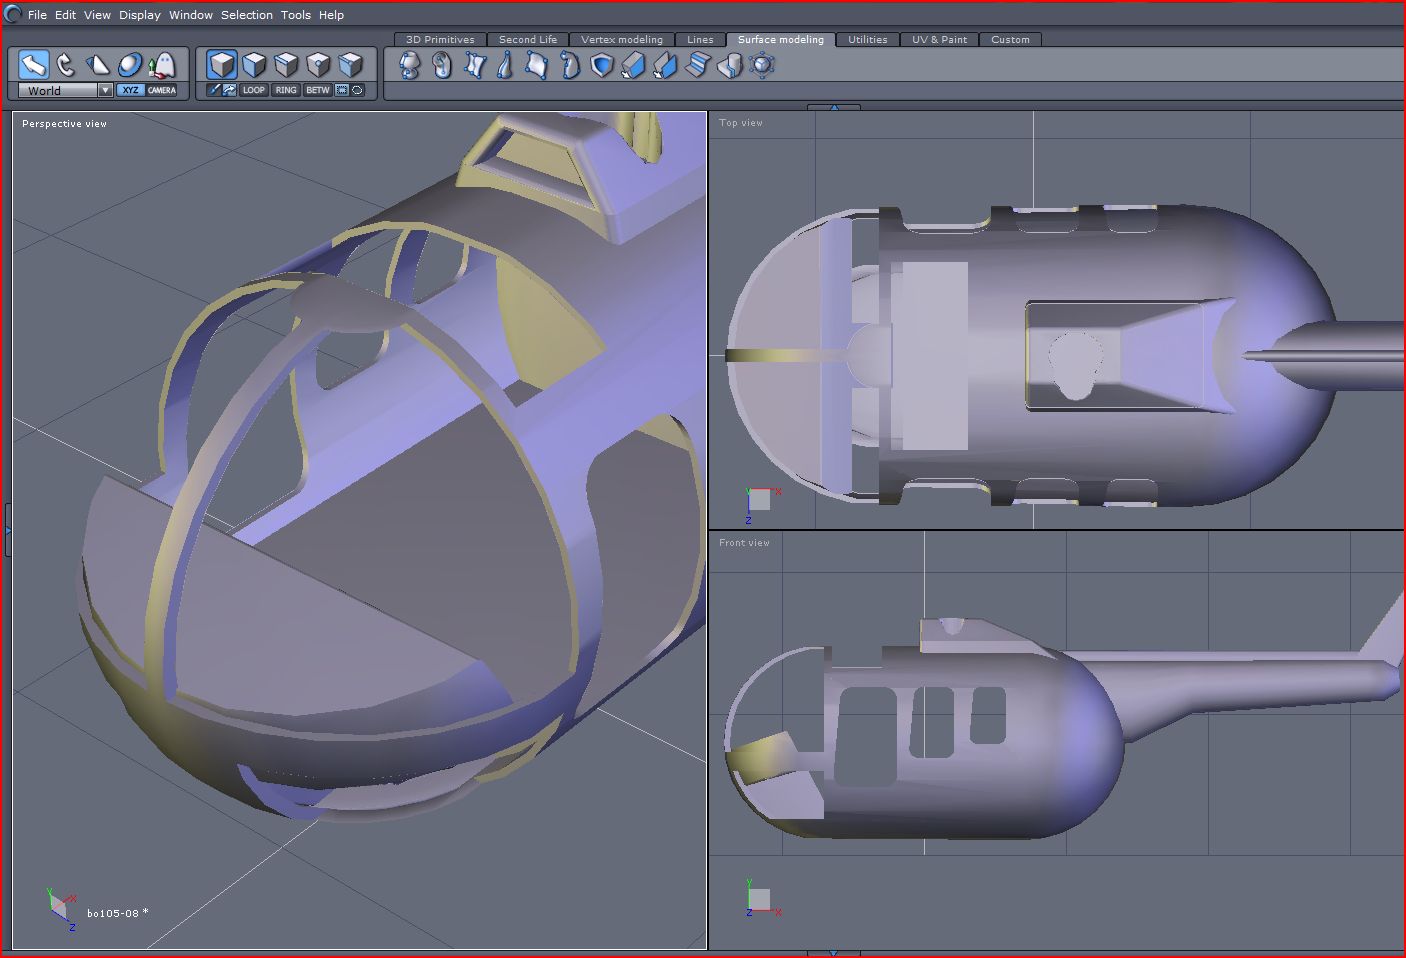Viewport: 1406px width, 958px height.
Task: Choose the Rotate manipulator tool
Action: pyautogui.click(x=66, y=65)
